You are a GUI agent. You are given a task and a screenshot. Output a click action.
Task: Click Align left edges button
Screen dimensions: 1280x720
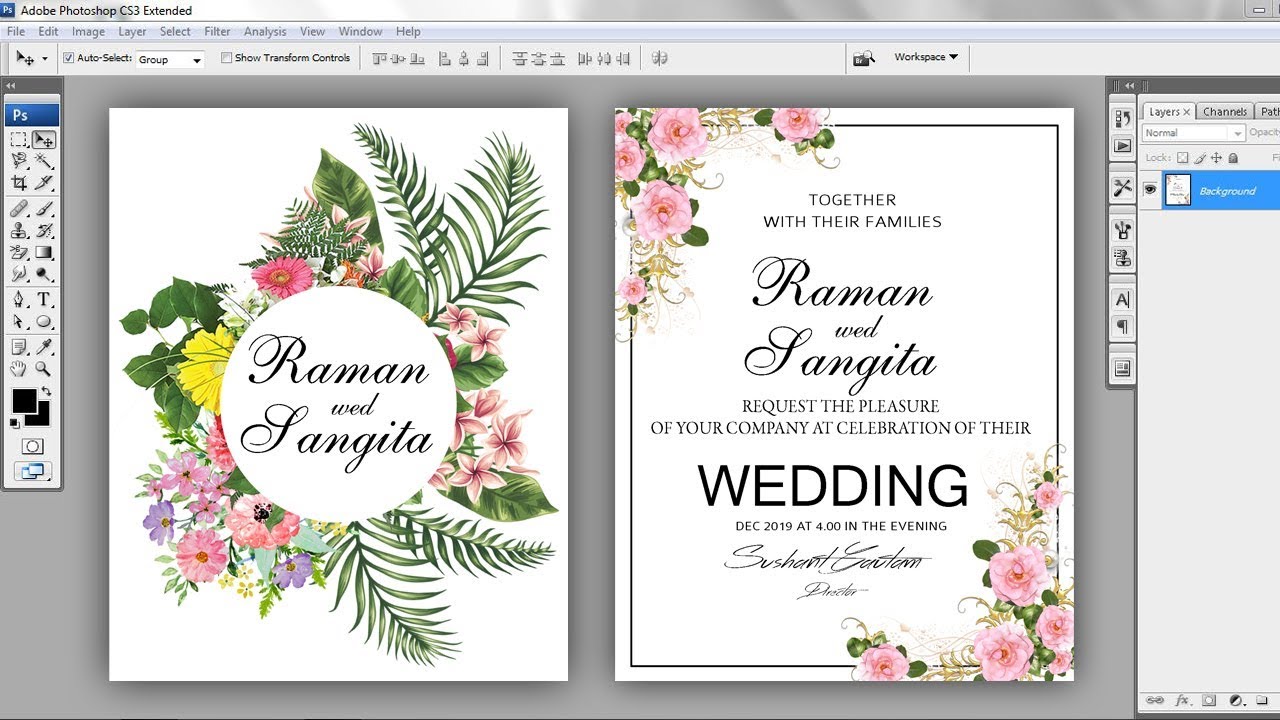tap(445, 58)
